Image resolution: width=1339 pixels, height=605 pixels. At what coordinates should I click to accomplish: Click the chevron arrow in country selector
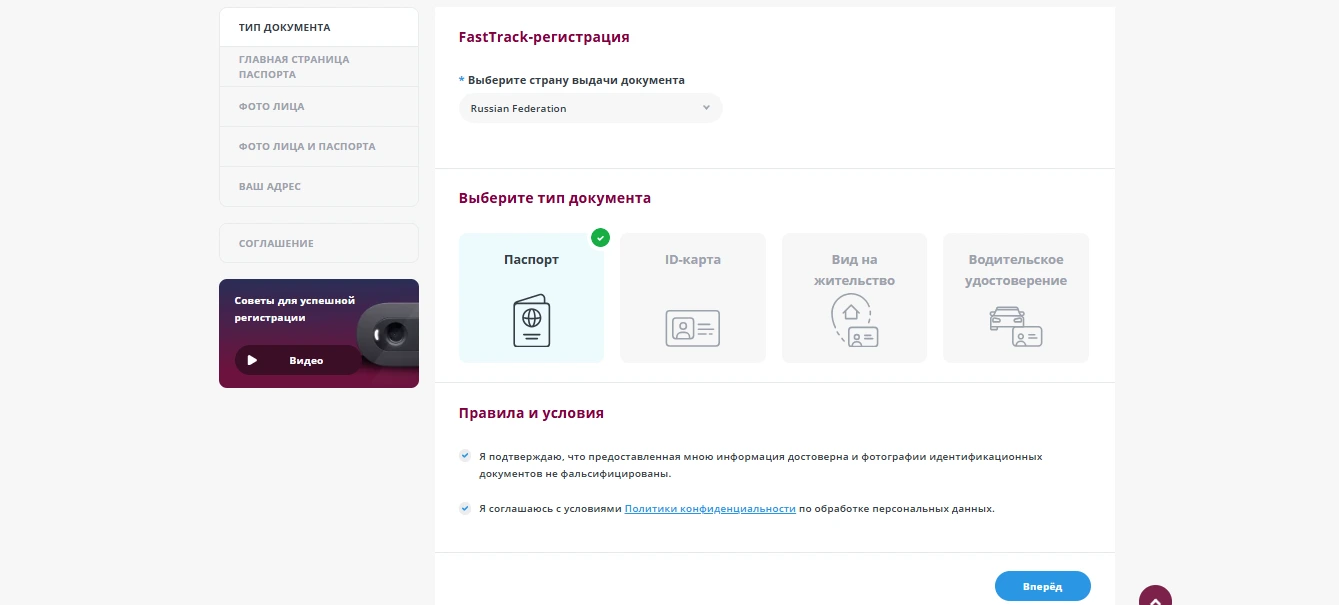706,108
